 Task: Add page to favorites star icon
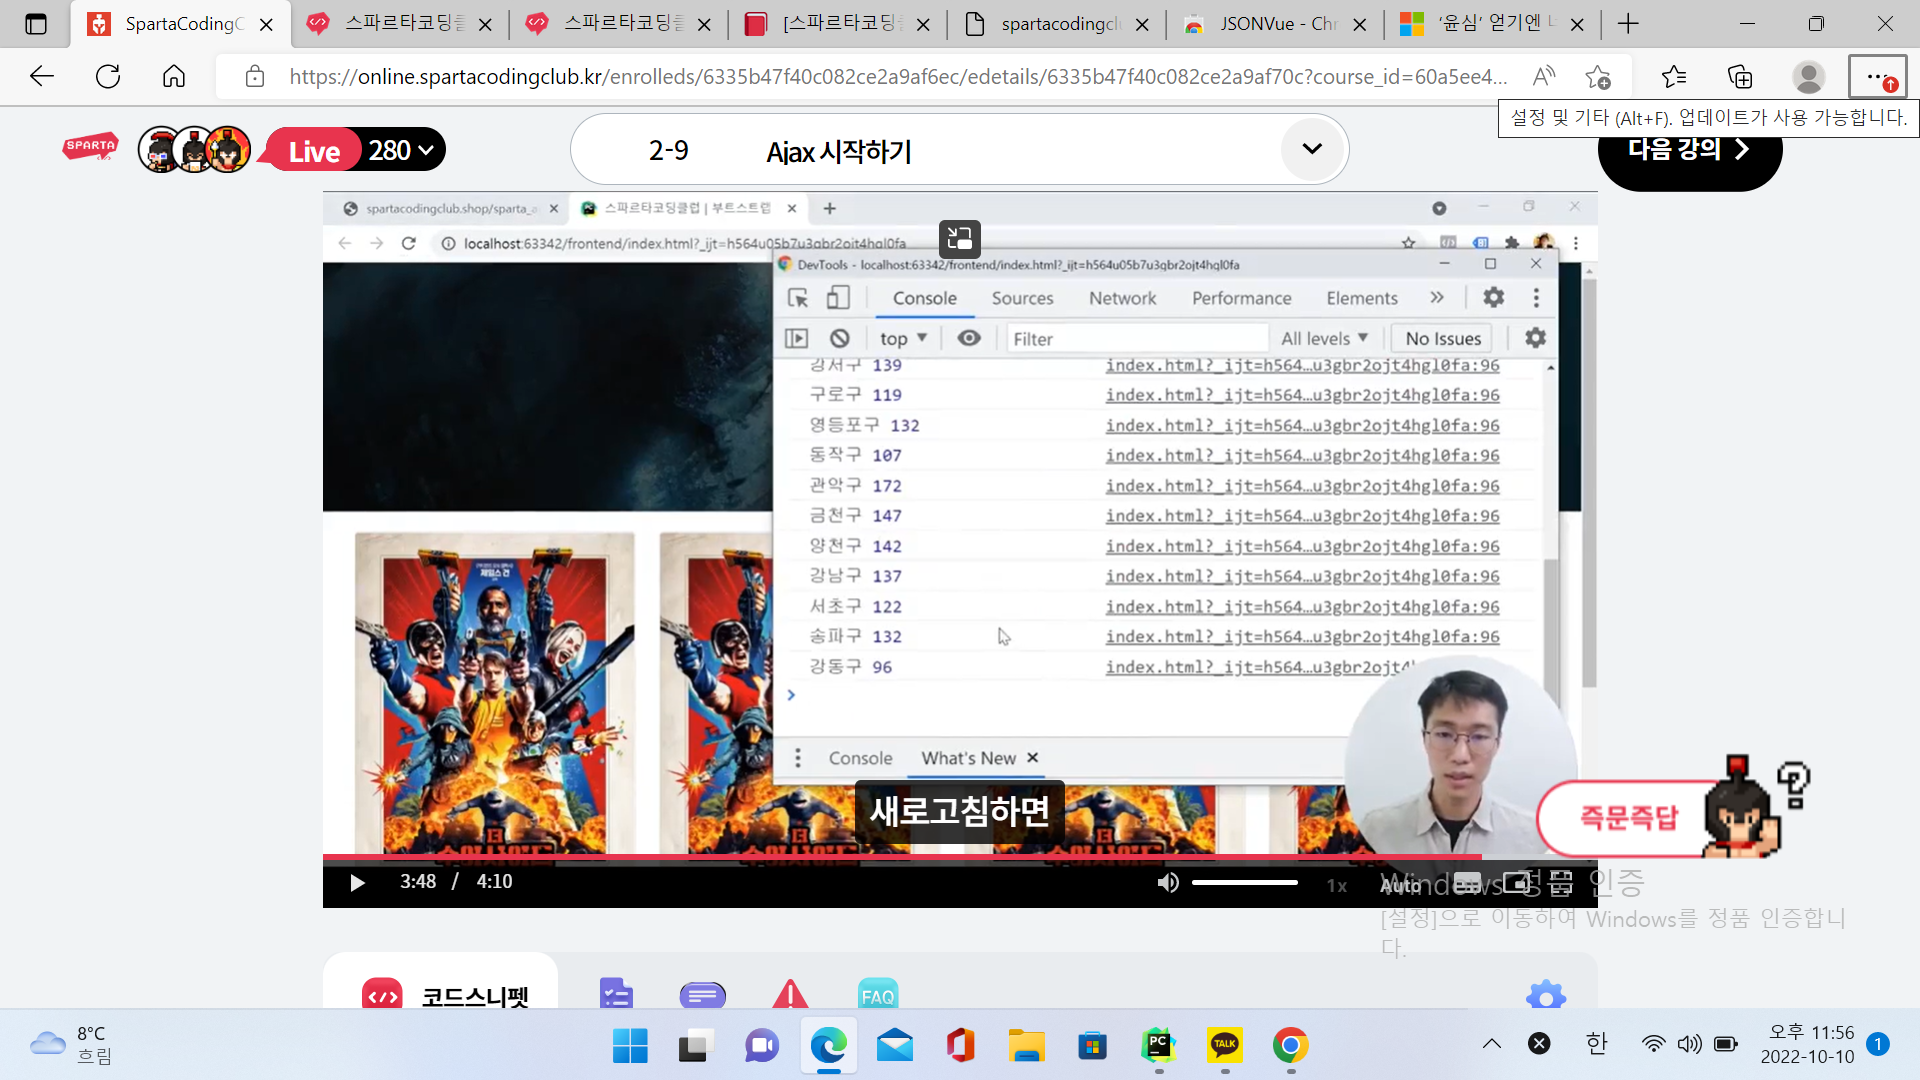pyautogui.click(x=1598, y=76)
